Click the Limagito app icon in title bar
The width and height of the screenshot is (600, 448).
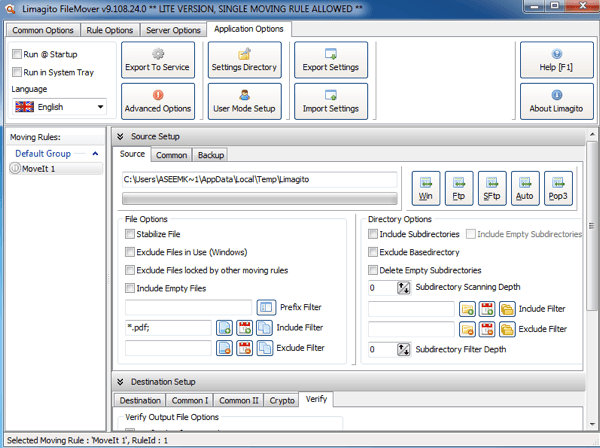click(x=10, y=9)
